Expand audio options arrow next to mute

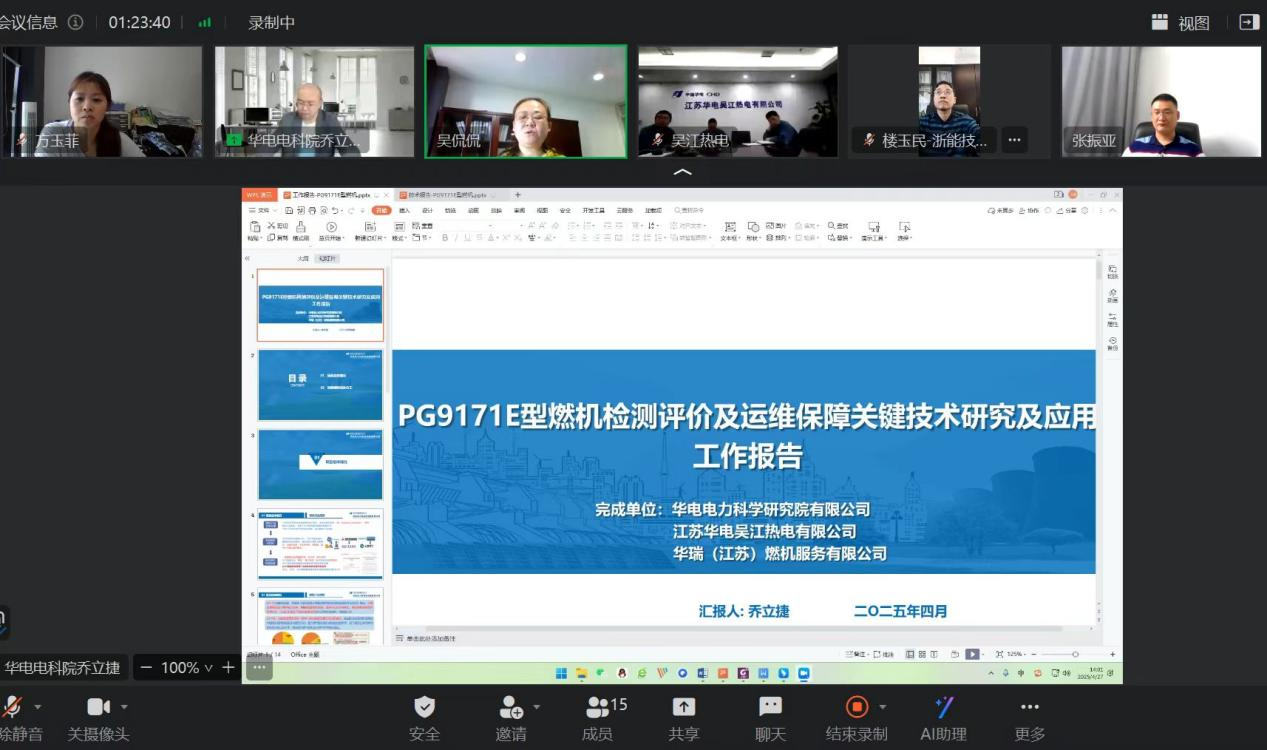pos(39,707)
